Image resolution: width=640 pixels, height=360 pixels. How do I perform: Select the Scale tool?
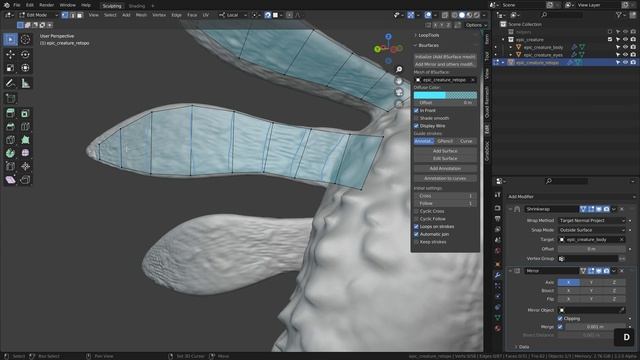[10, 68]
